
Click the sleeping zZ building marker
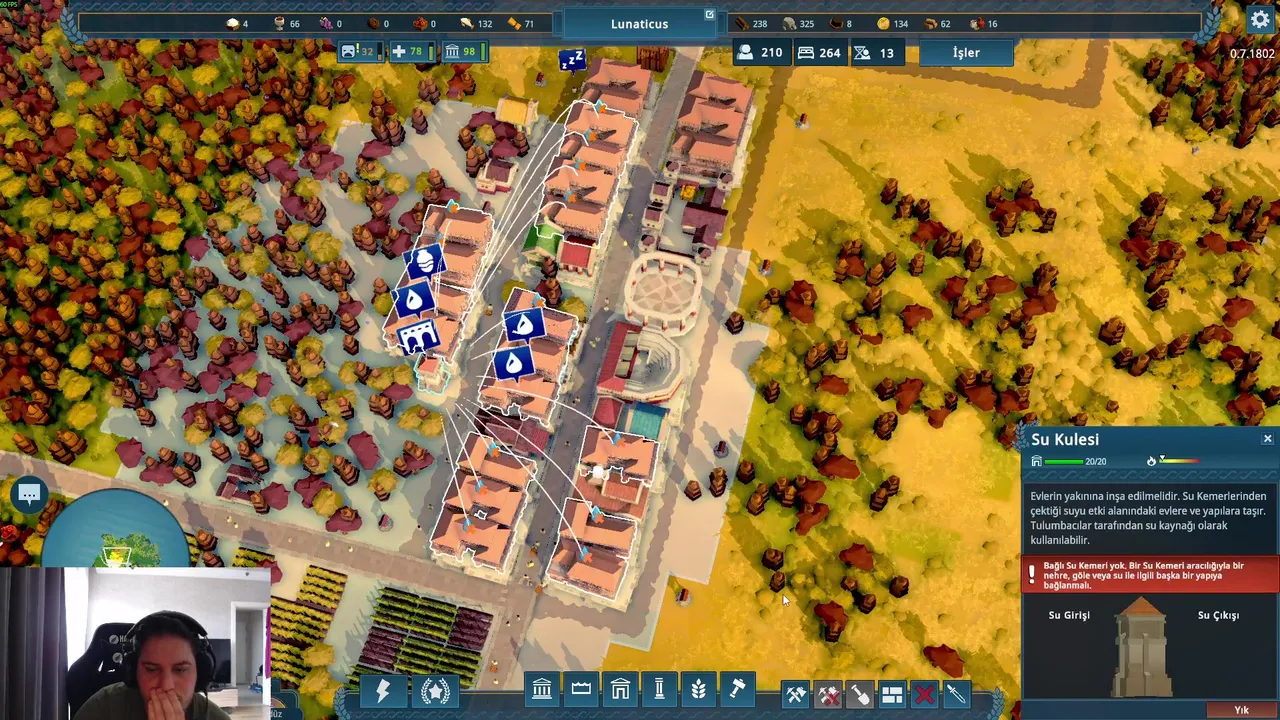571,61
